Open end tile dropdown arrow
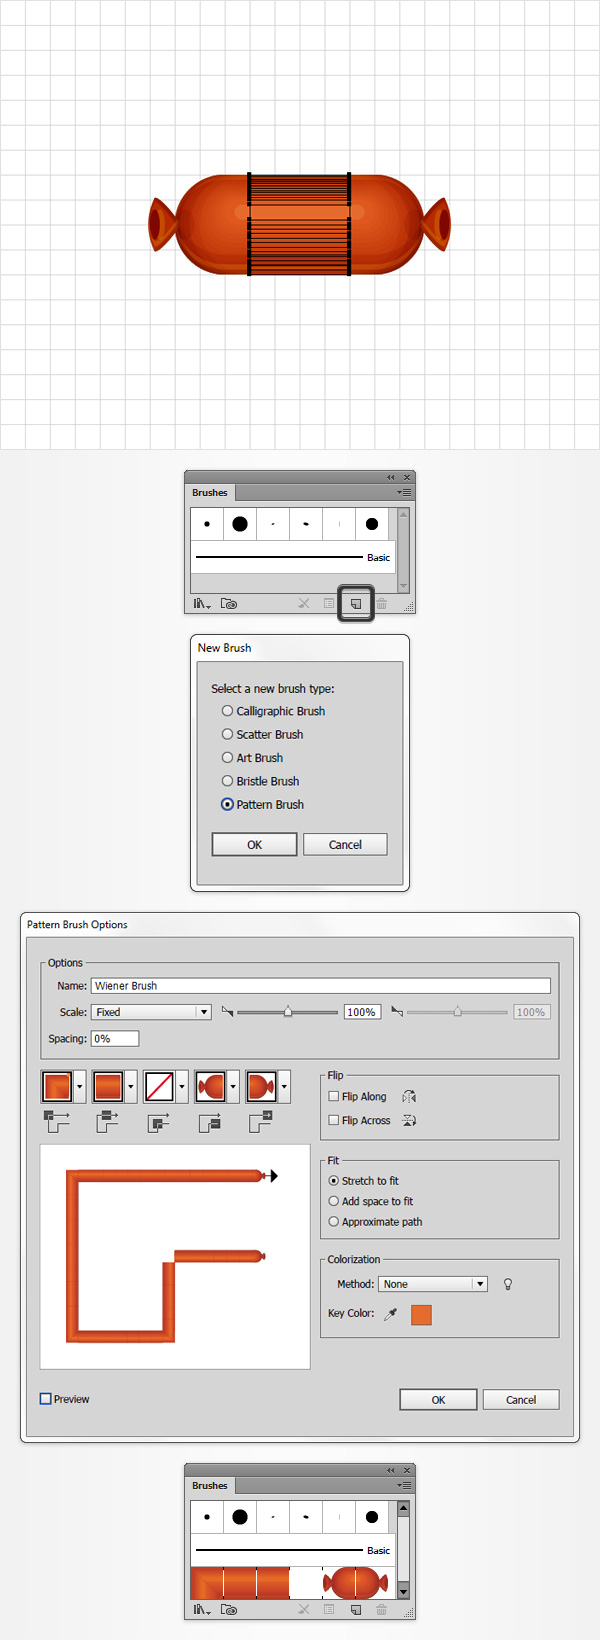 coord(284,1086)
